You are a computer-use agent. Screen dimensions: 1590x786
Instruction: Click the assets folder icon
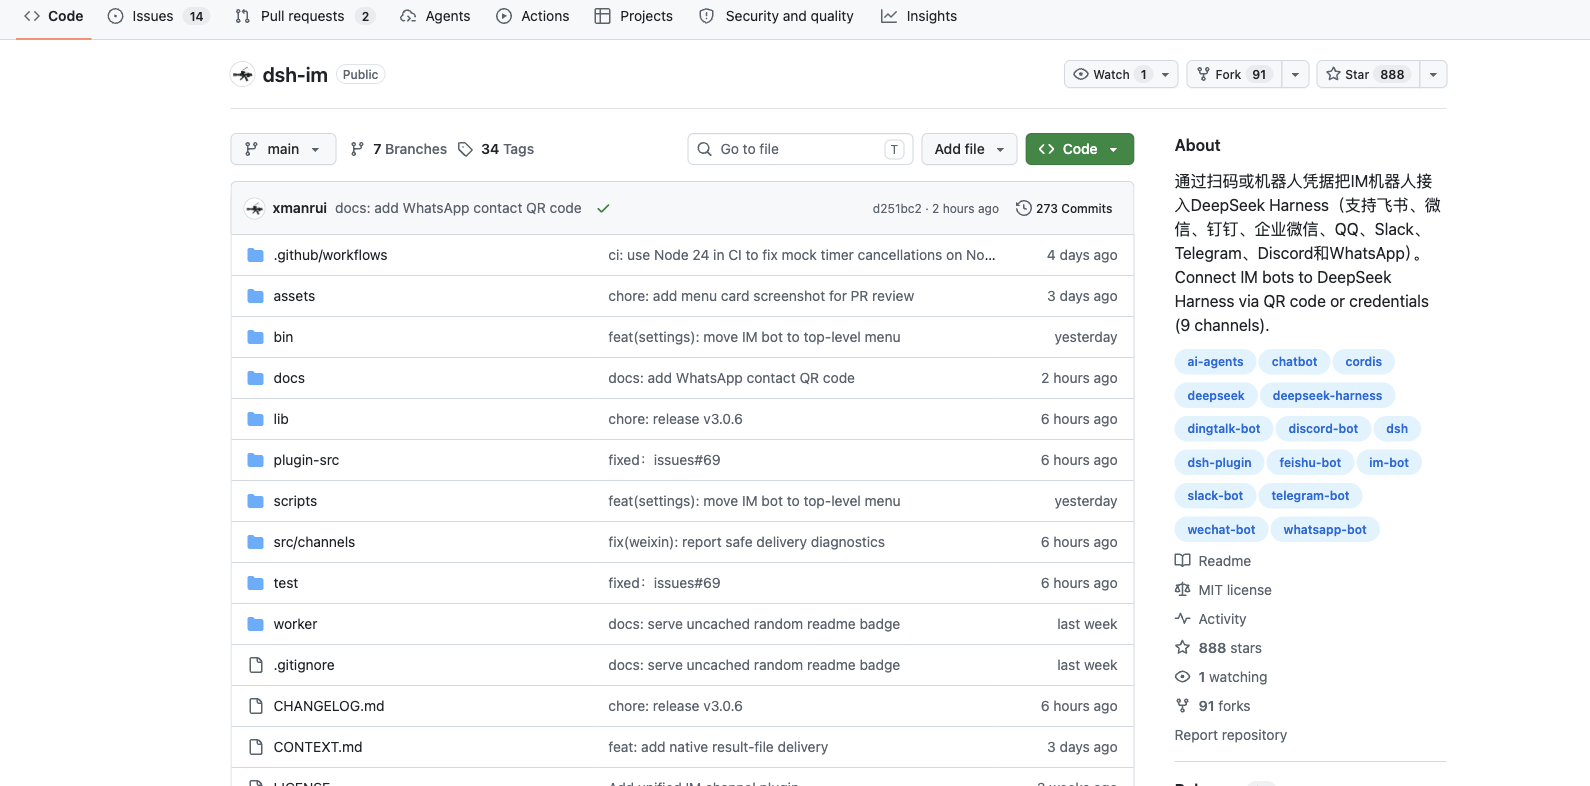click(x=255, y=296)
